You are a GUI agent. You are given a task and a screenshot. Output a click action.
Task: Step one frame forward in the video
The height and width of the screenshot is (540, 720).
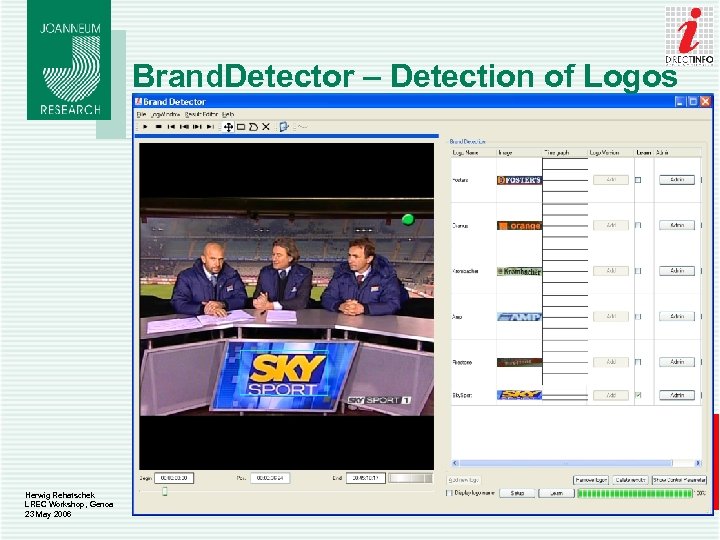[197, 127]
